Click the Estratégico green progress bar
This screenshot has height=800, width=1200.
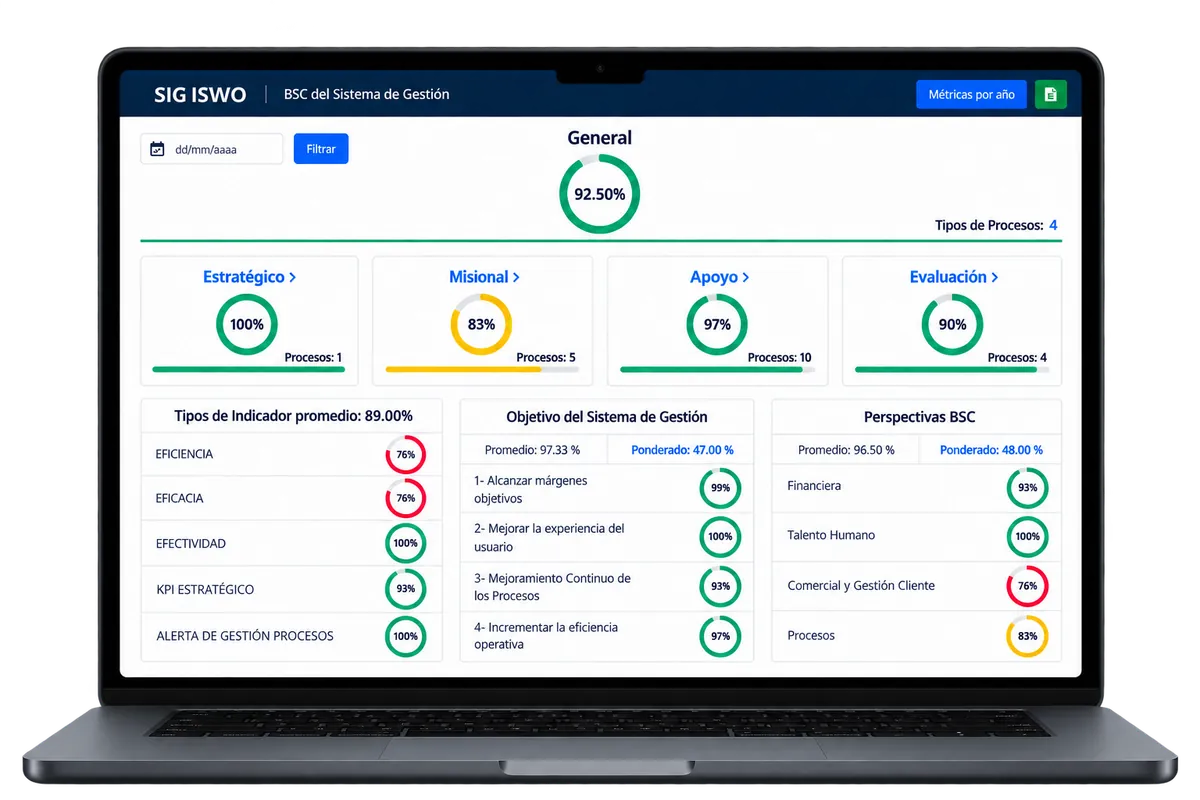click(249, 369)
